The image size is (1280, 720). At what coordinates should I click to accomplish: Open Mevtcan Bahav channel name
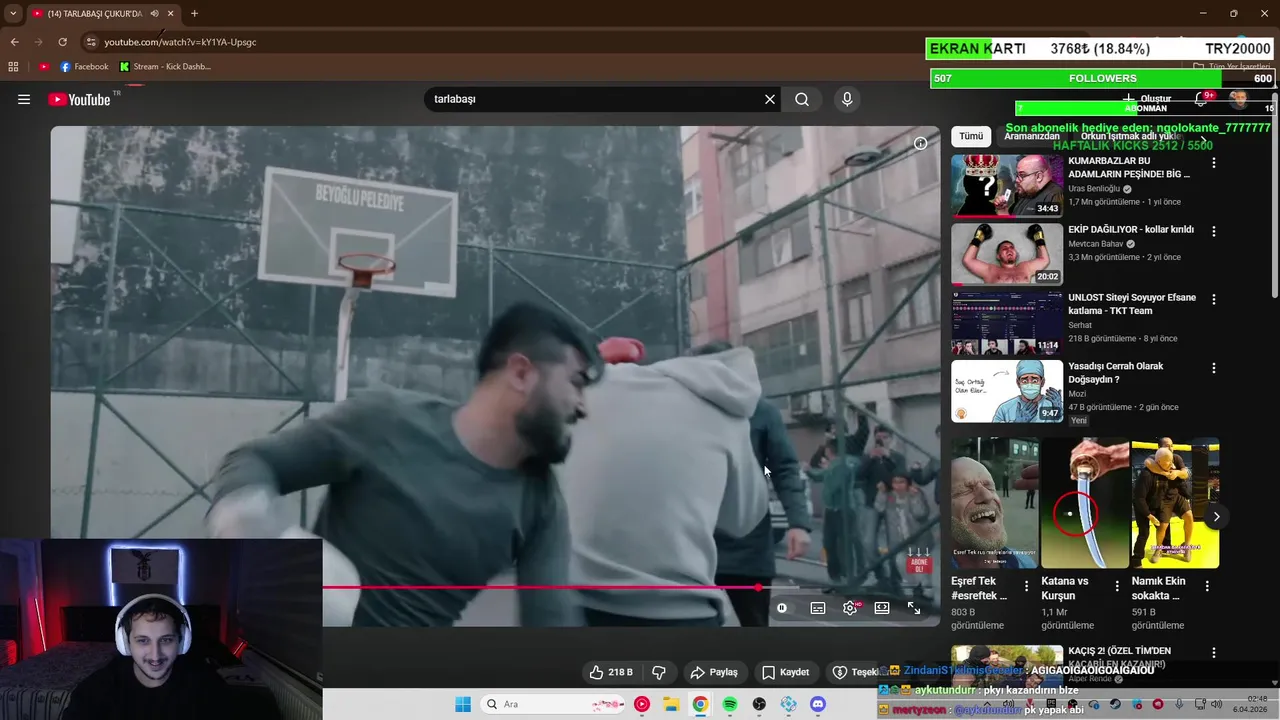click(1095, 244)
